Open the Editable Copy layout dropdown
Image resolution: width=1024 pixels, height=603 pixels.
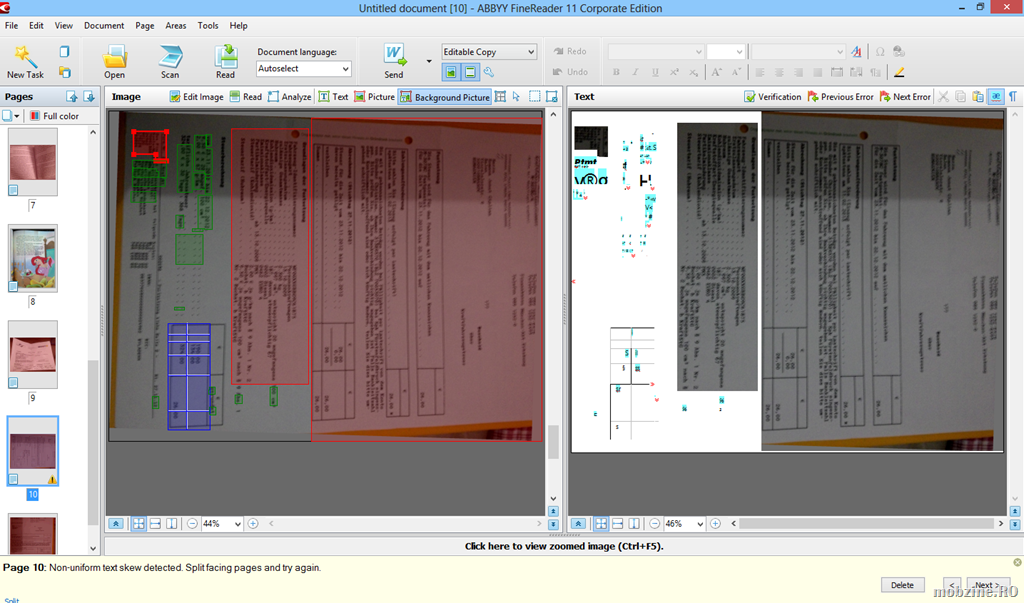click(x=489, y=52)
